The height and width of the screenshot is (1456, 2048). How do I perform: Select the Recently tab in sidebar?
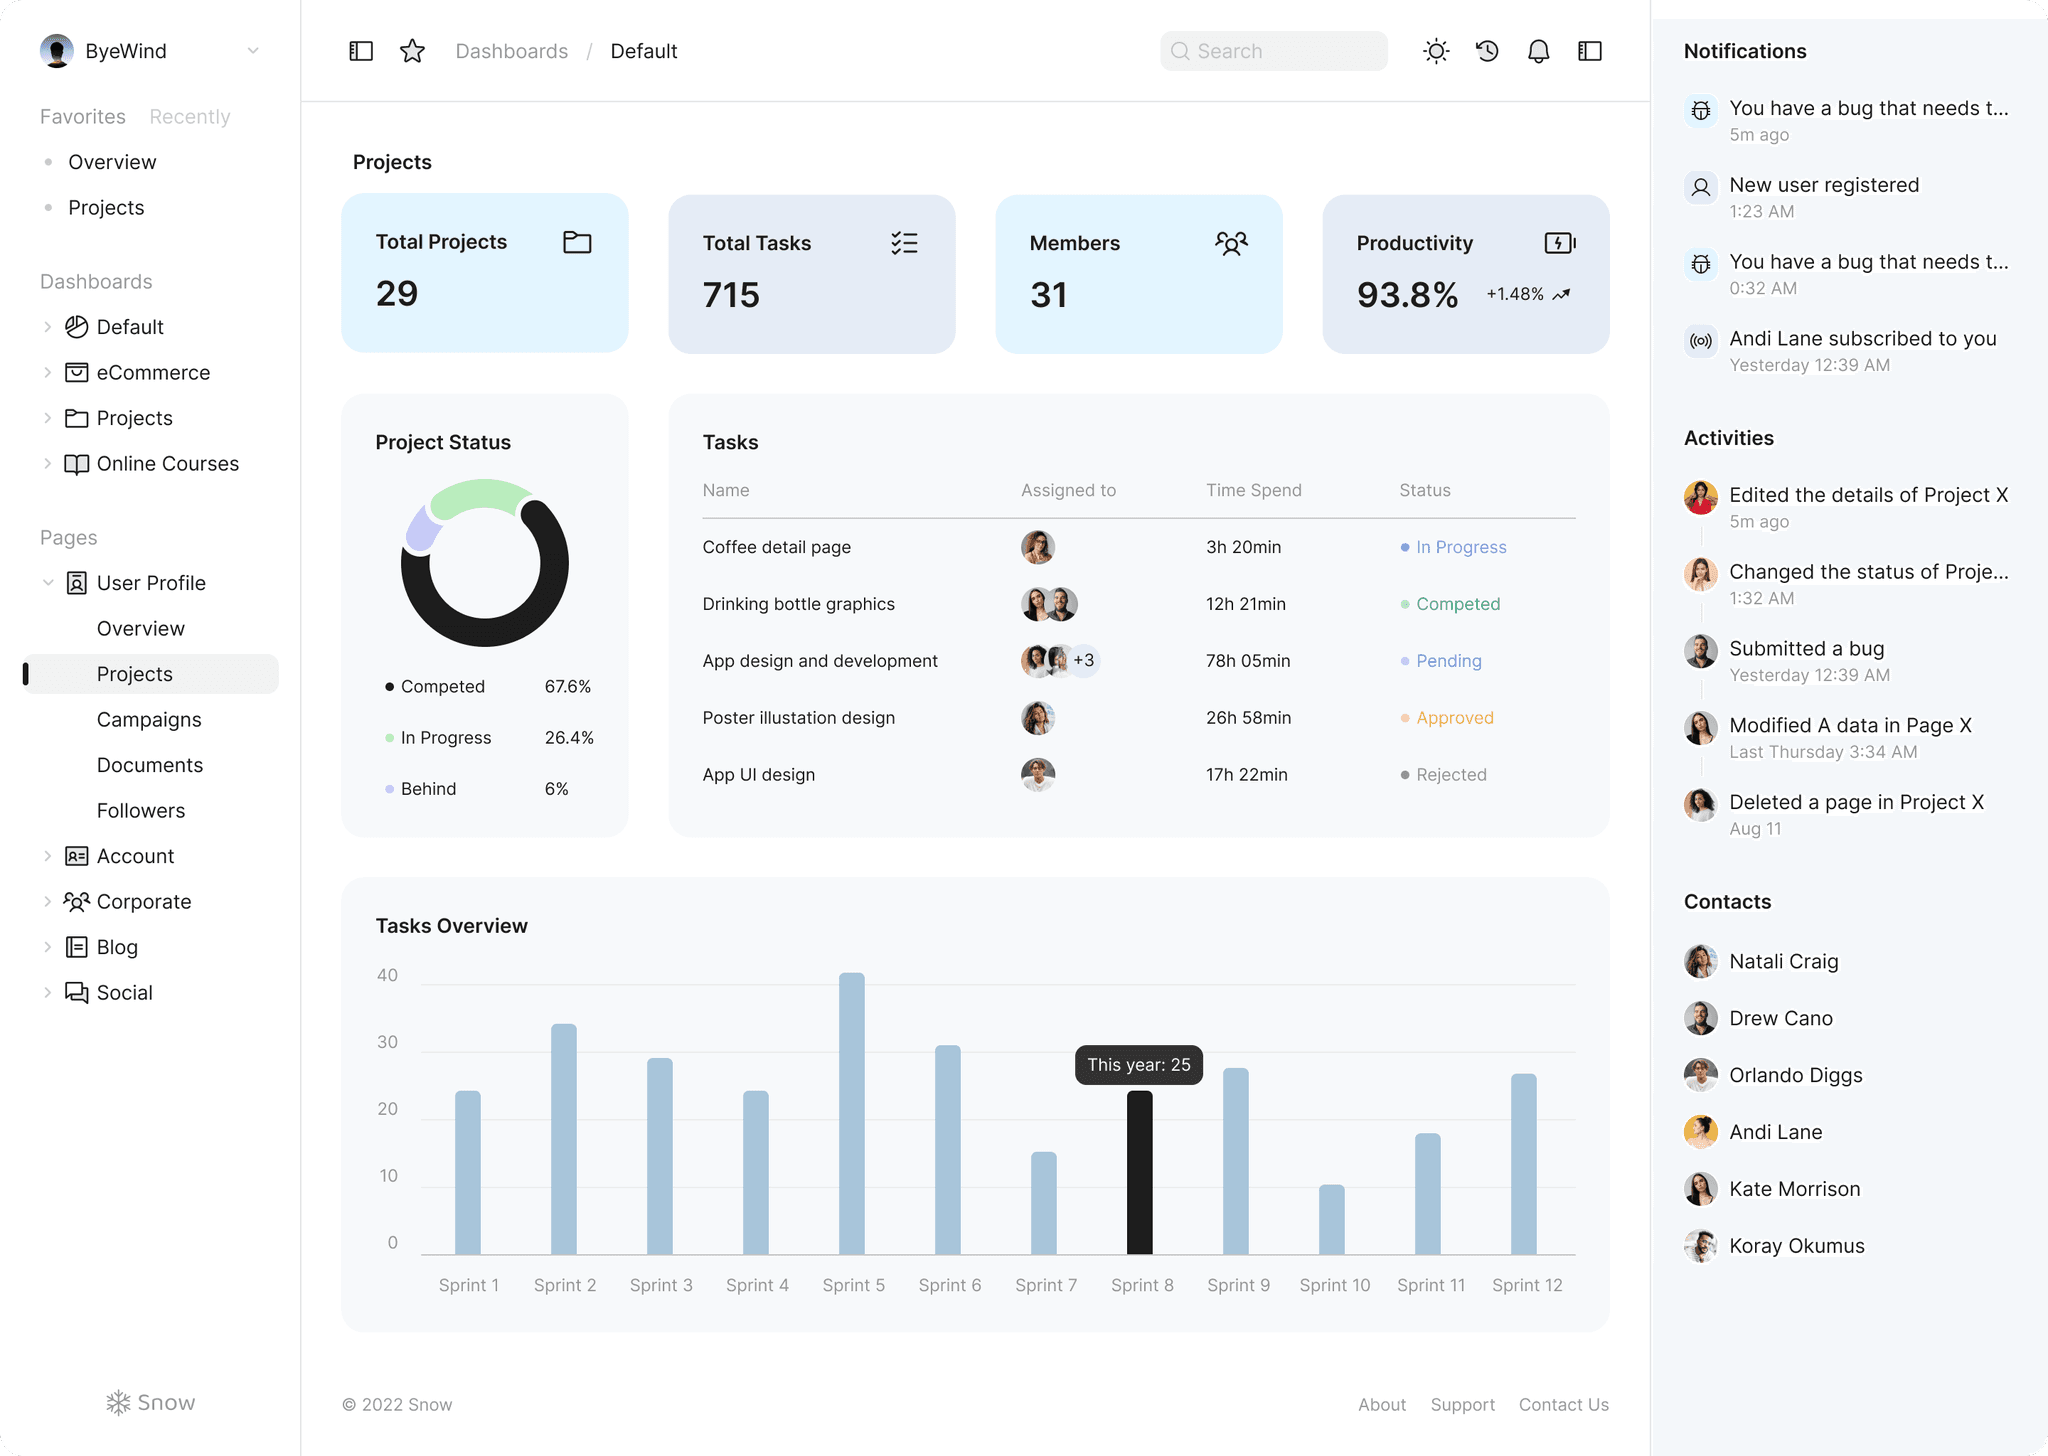pyautogui.click(x=190, y=116)
